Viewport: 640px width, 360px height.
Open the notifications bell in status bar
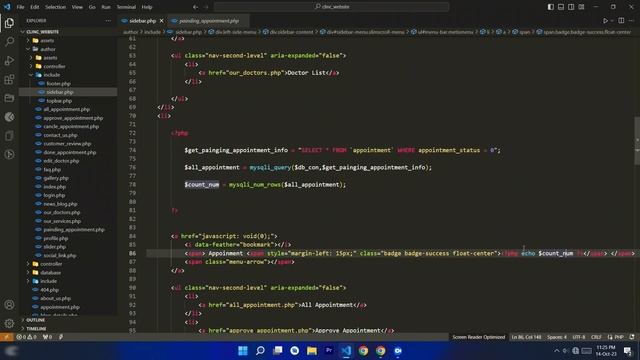coord(632,337)
